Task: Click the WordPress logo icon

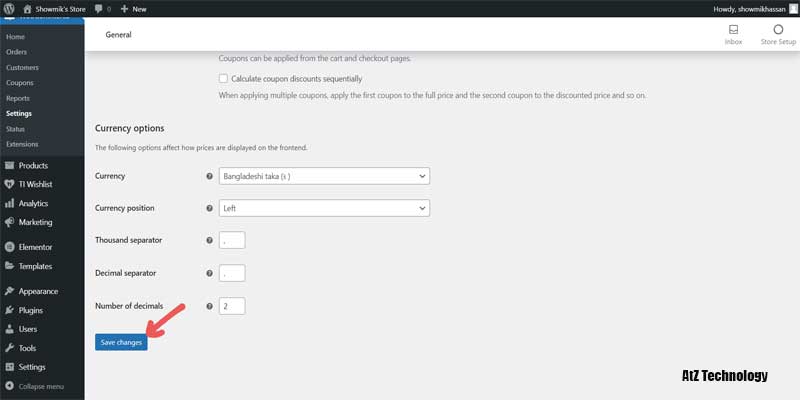Action: (9, 8)
